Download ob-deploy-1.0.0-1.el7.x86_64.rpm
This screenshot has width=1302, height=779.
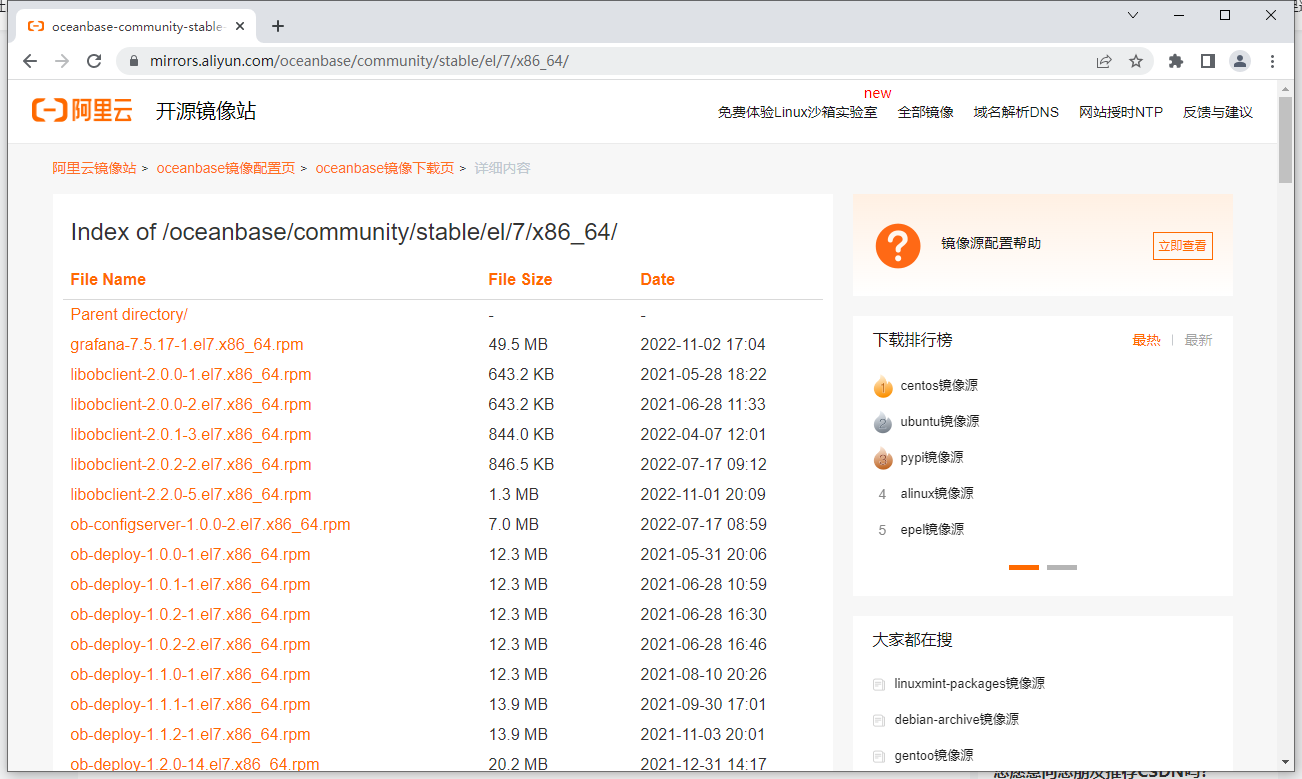click(190, 554)
